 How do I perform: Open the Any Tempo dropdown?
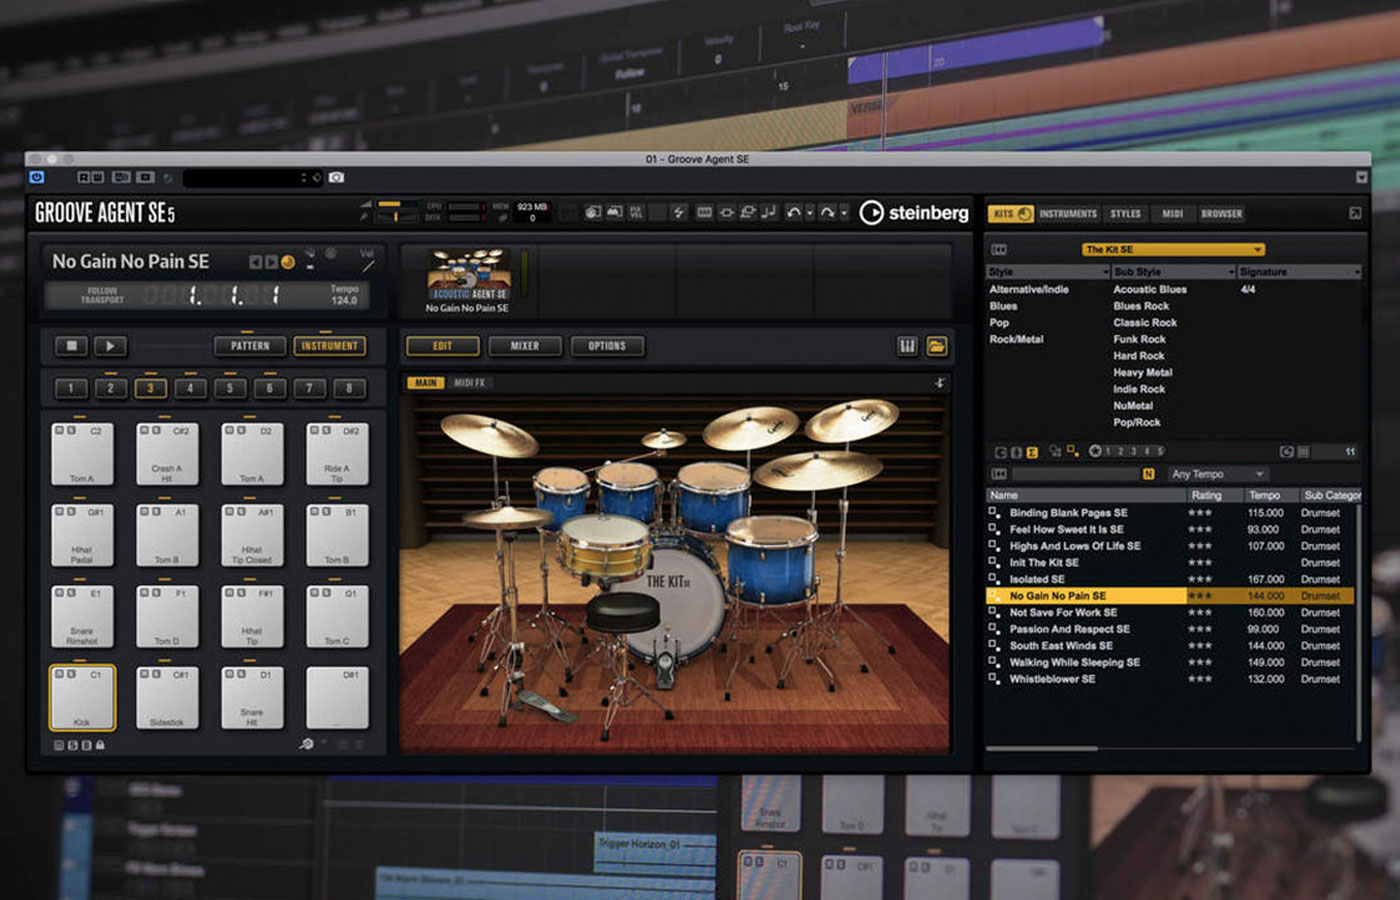[1218, 474]
